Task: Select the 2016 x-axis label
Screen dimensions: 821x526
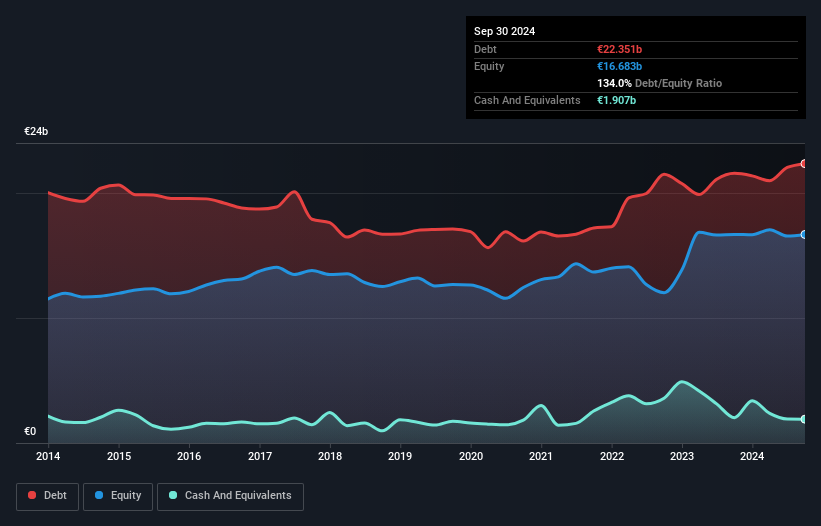Action: (x=189, y=456)
